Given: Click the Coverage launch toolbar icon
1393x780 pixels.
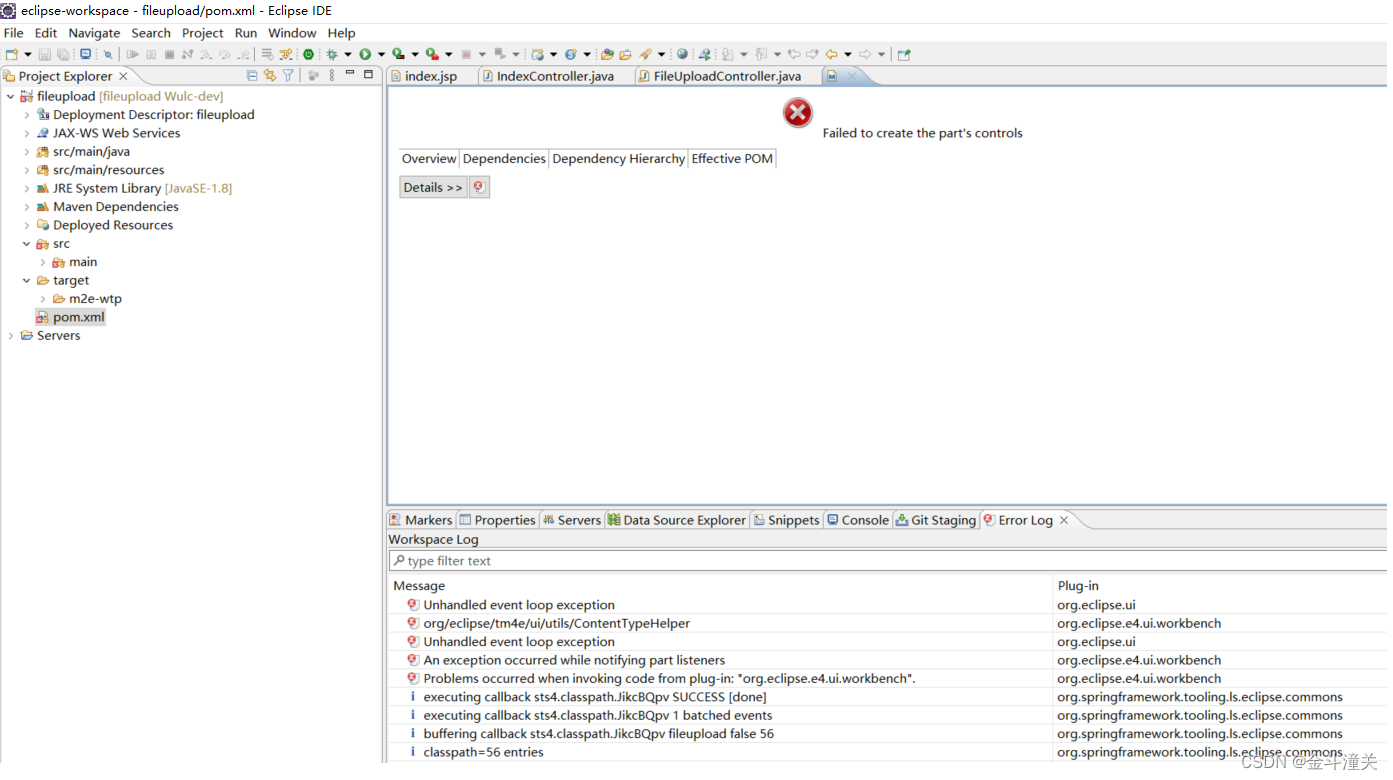Looking at the screenshot, I should 398,54.
